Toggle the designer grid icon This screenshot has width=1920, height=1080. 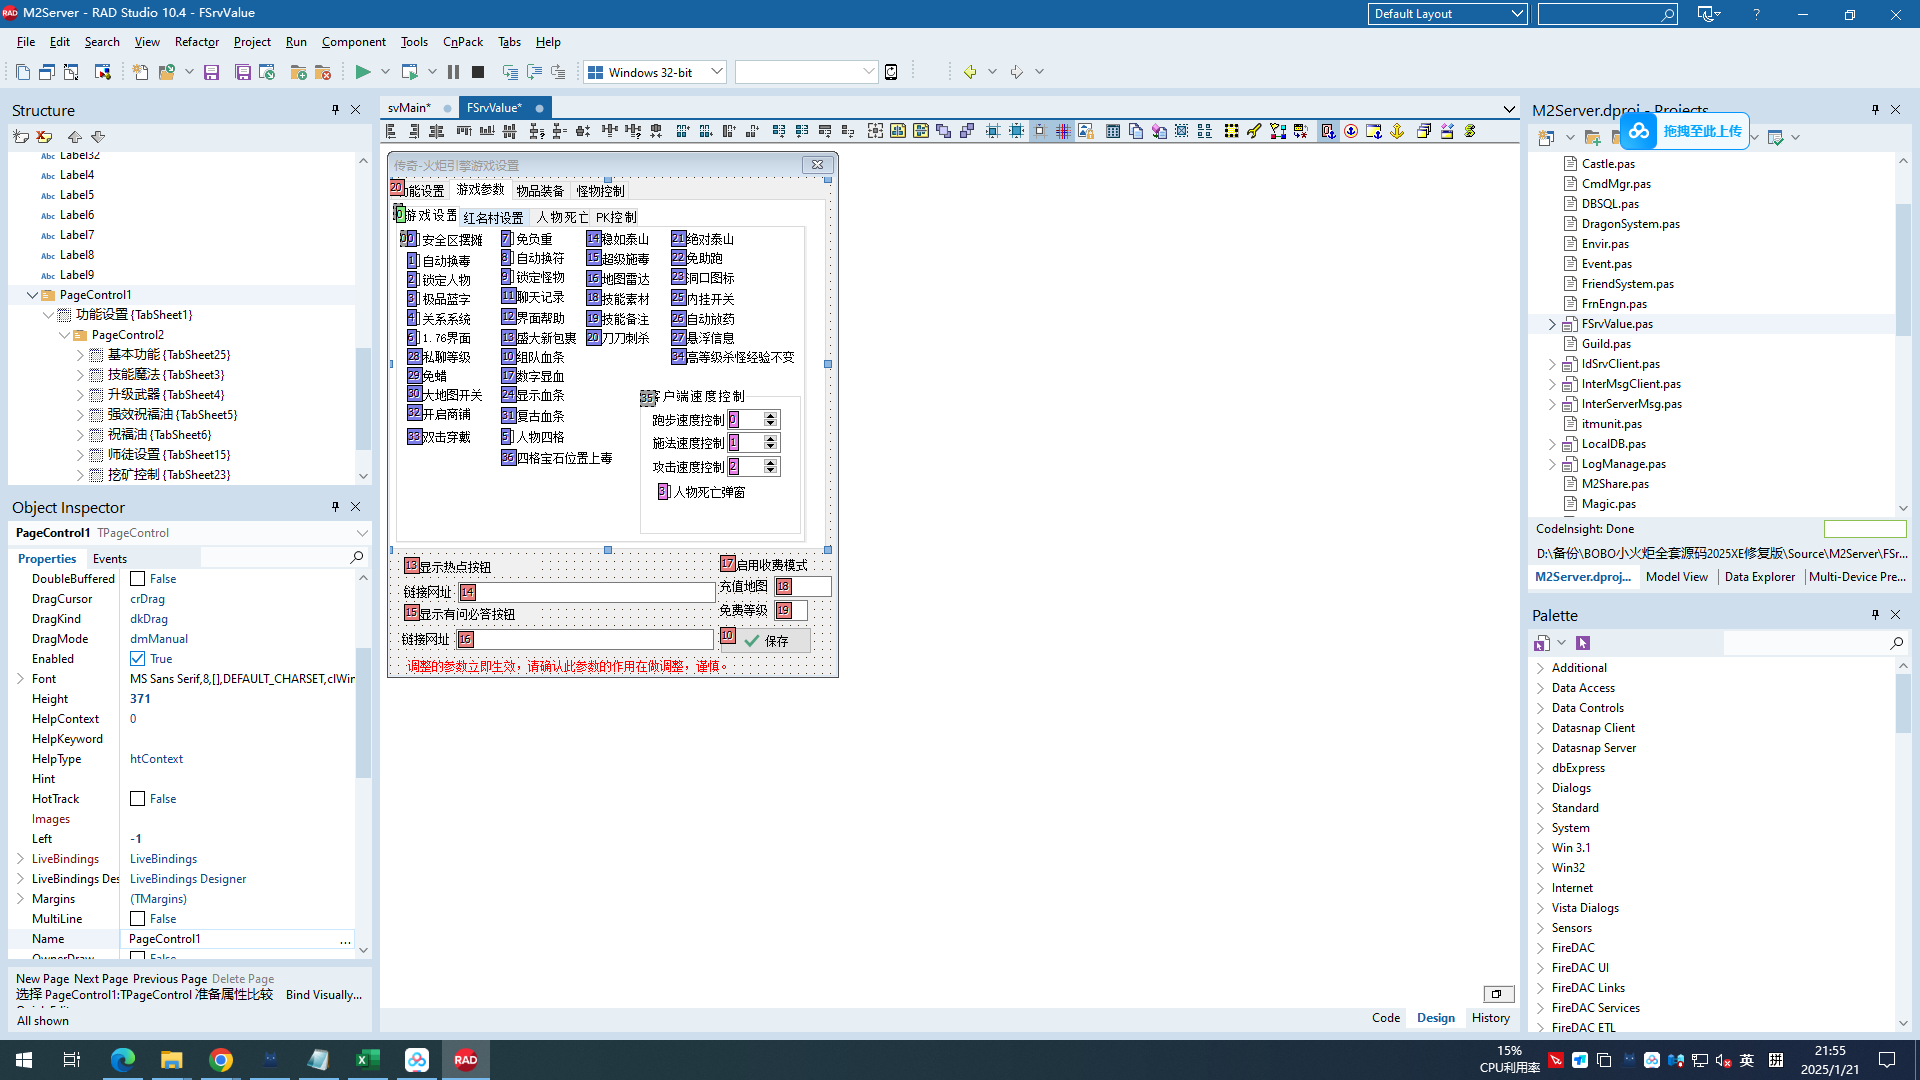pos(1063,131)
